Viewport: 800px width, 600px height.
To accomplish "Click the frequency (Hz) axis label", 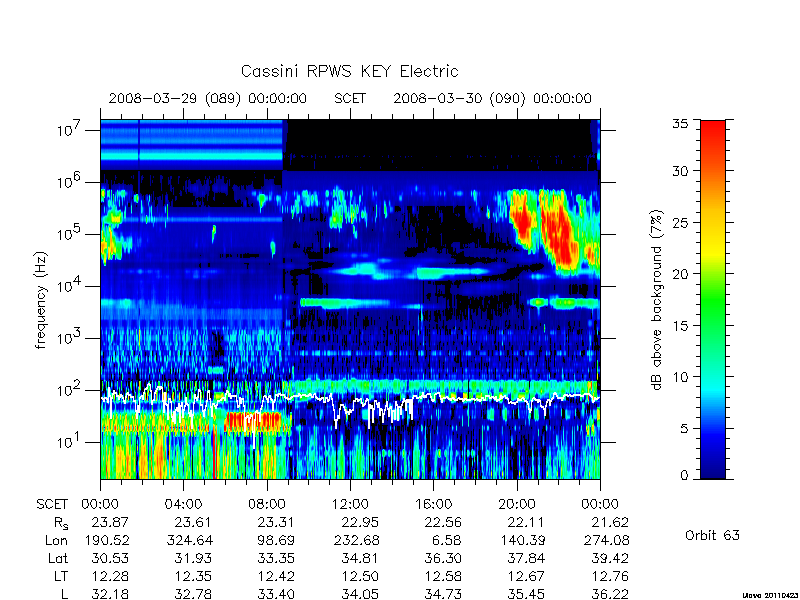I will pyautogui.click(x=41, y=300).
